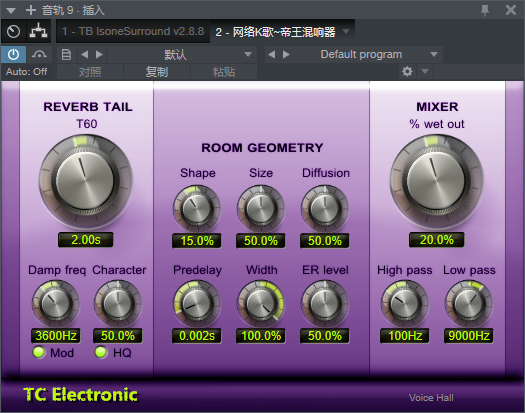525x413 pixels.
Task: Click the ER level knob
Action: click(x=325, y=304)
